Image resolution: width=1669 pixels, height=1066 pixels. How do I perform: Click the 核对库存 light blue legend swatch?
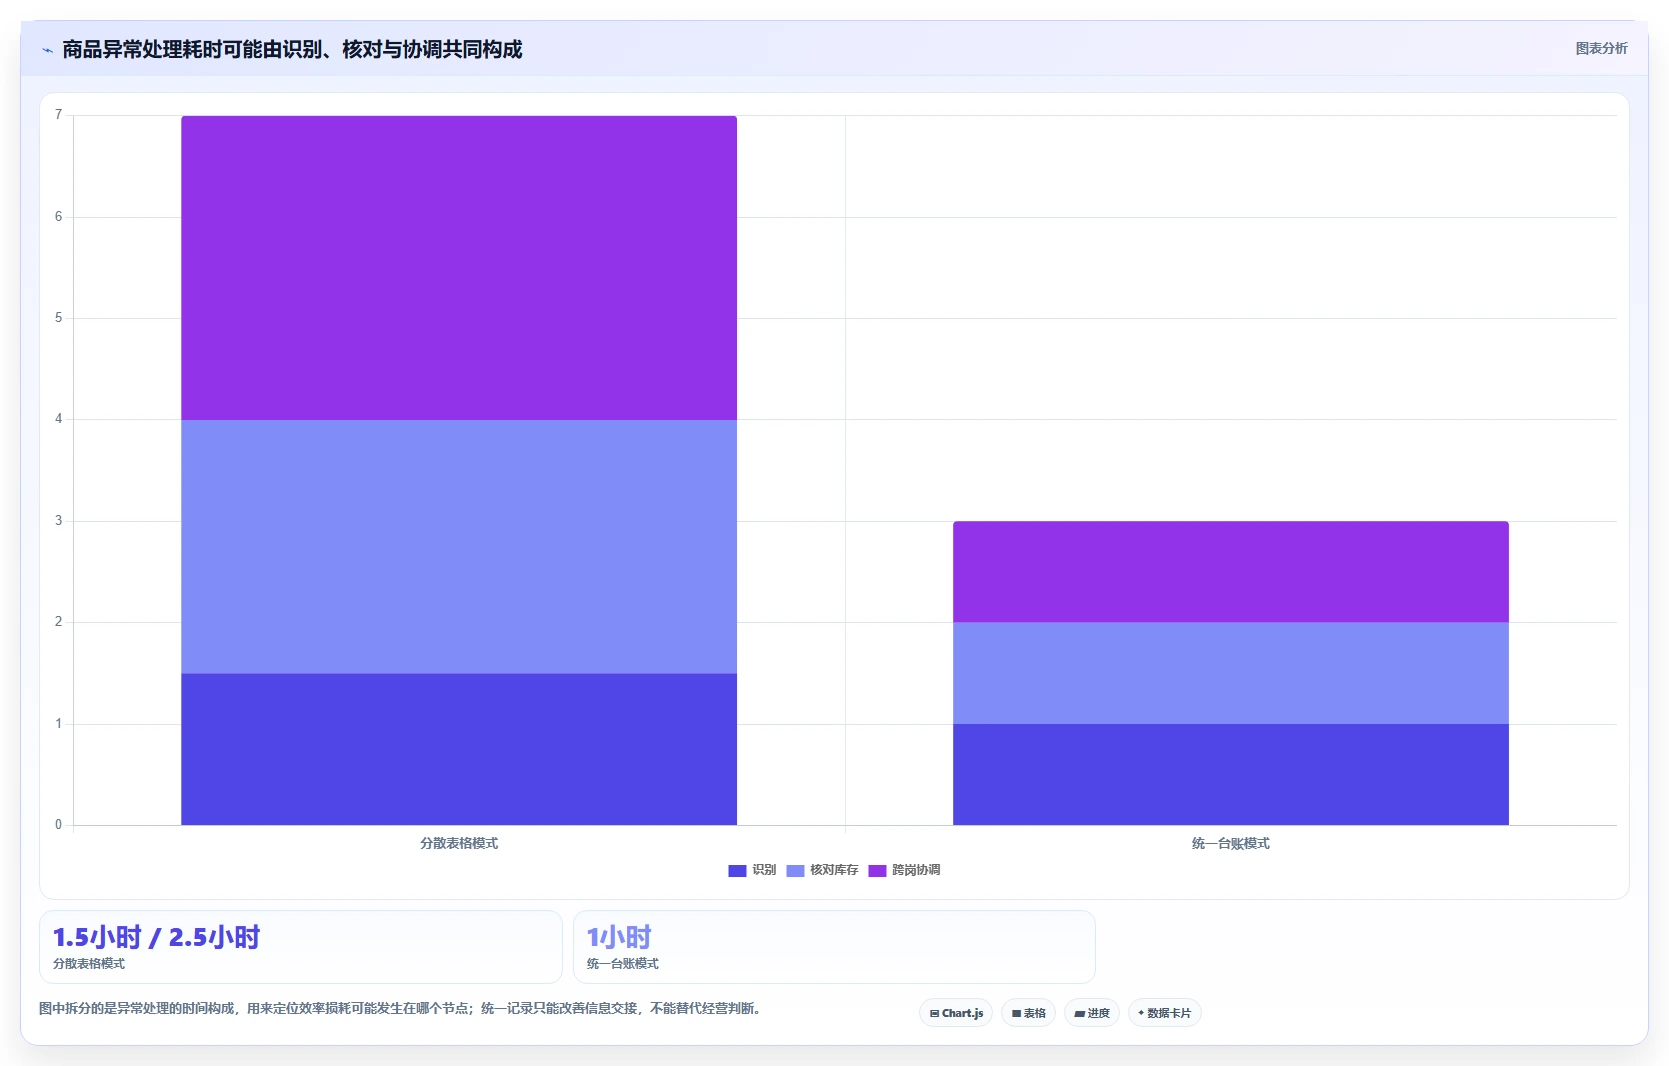(795, 871)
